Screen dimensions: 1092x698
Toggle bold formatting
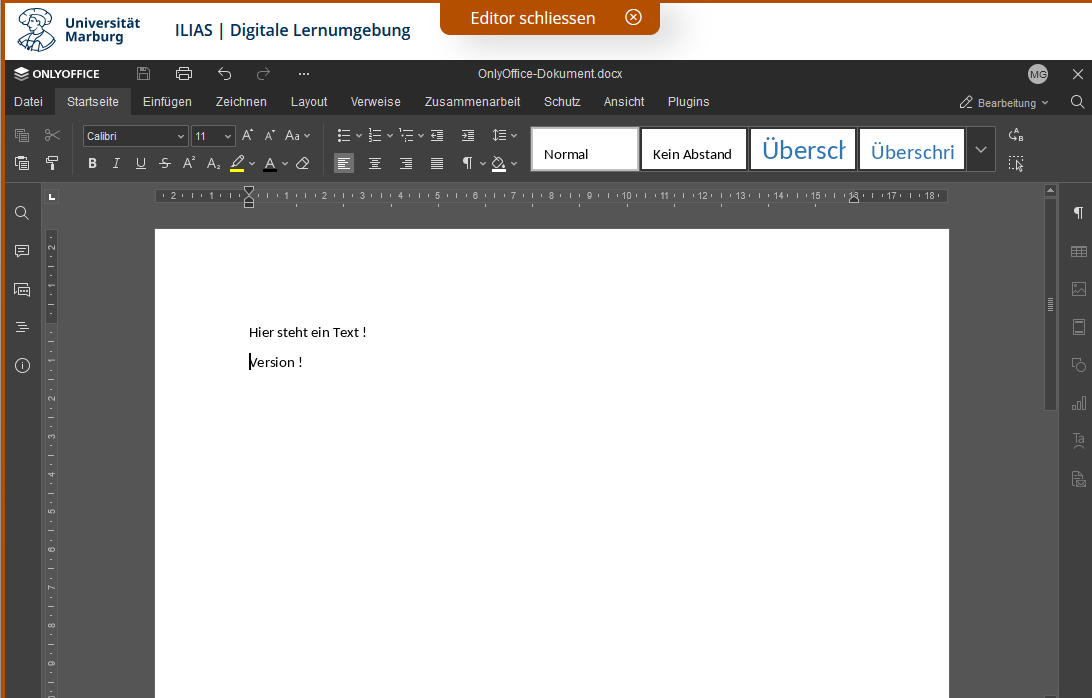point(92,163)
